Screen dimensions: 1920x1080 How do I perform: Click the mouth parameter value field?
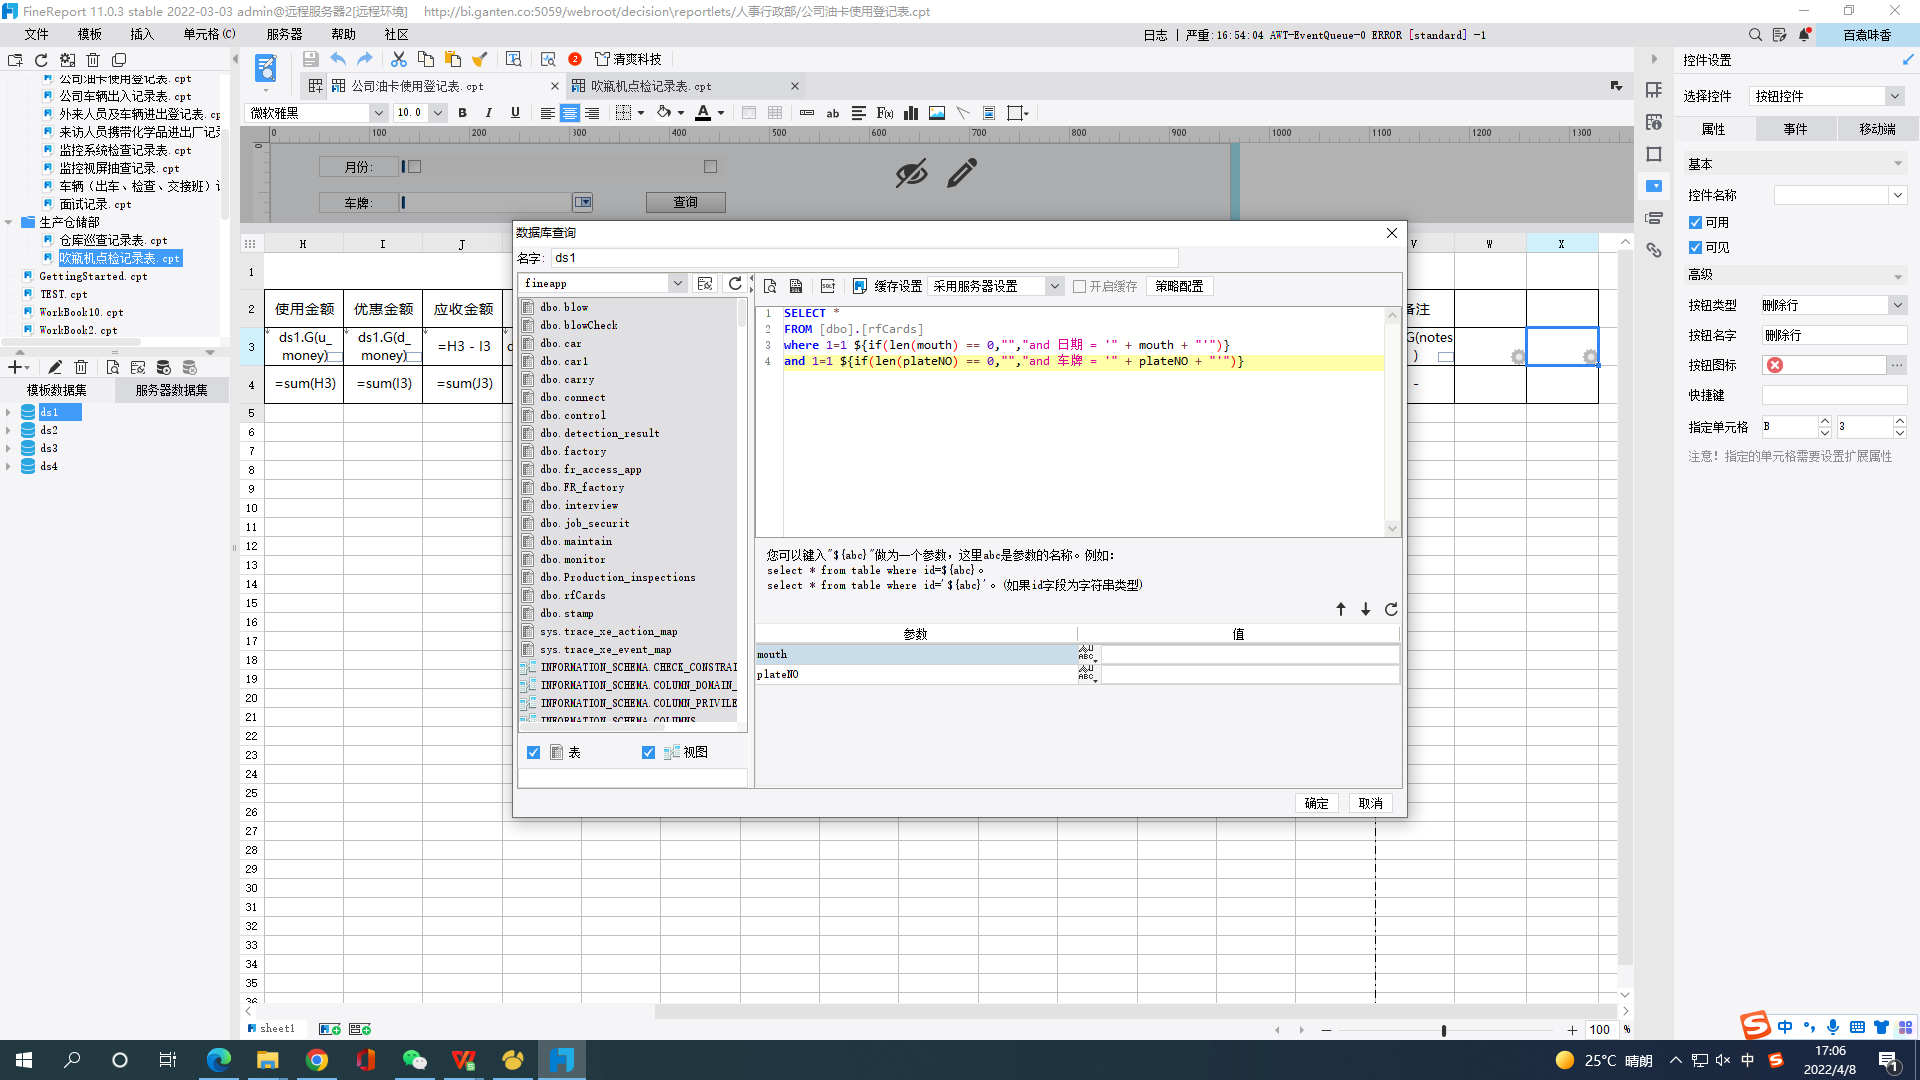[1249, 655]
